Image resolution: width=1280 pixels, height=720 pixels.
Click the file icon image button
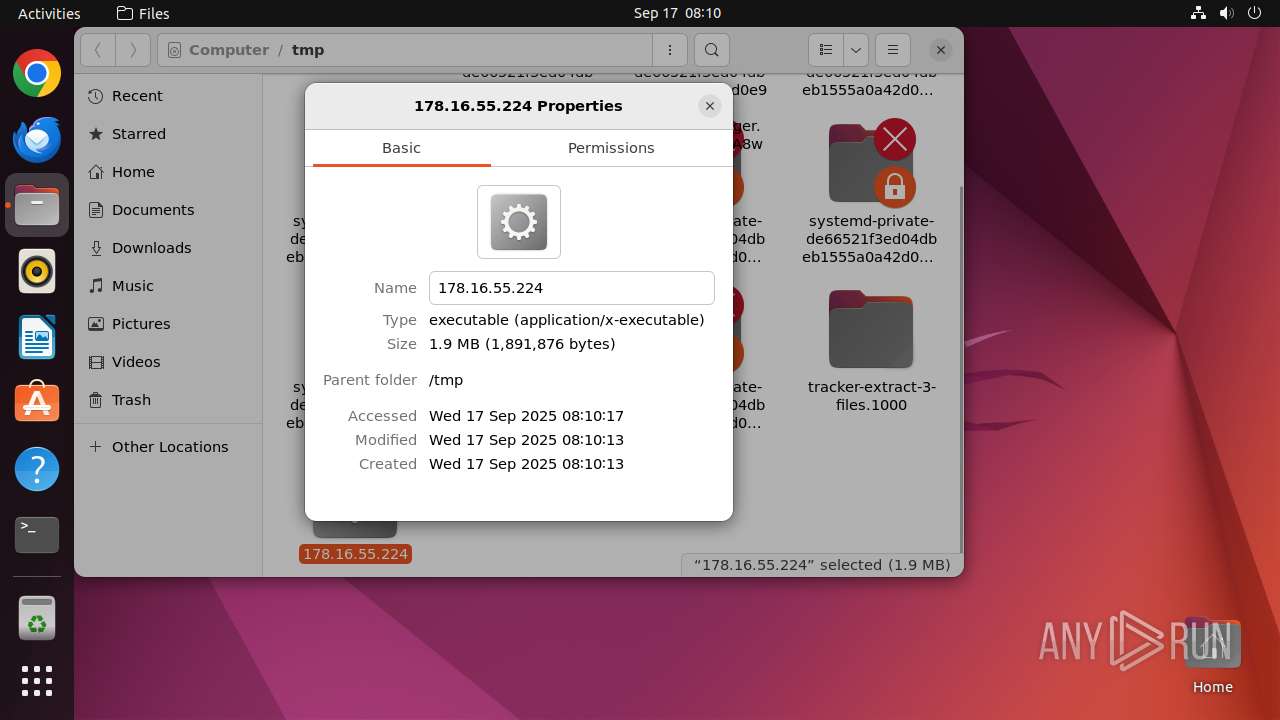click(519, 222)
